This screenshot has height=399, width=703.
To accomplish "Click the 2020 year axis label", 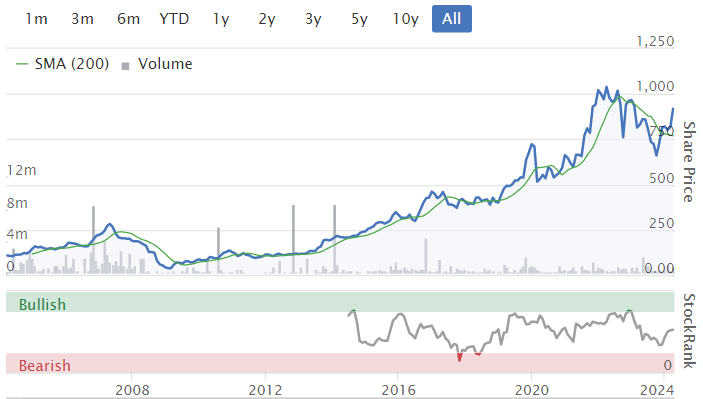I will (x=531, y=390).
